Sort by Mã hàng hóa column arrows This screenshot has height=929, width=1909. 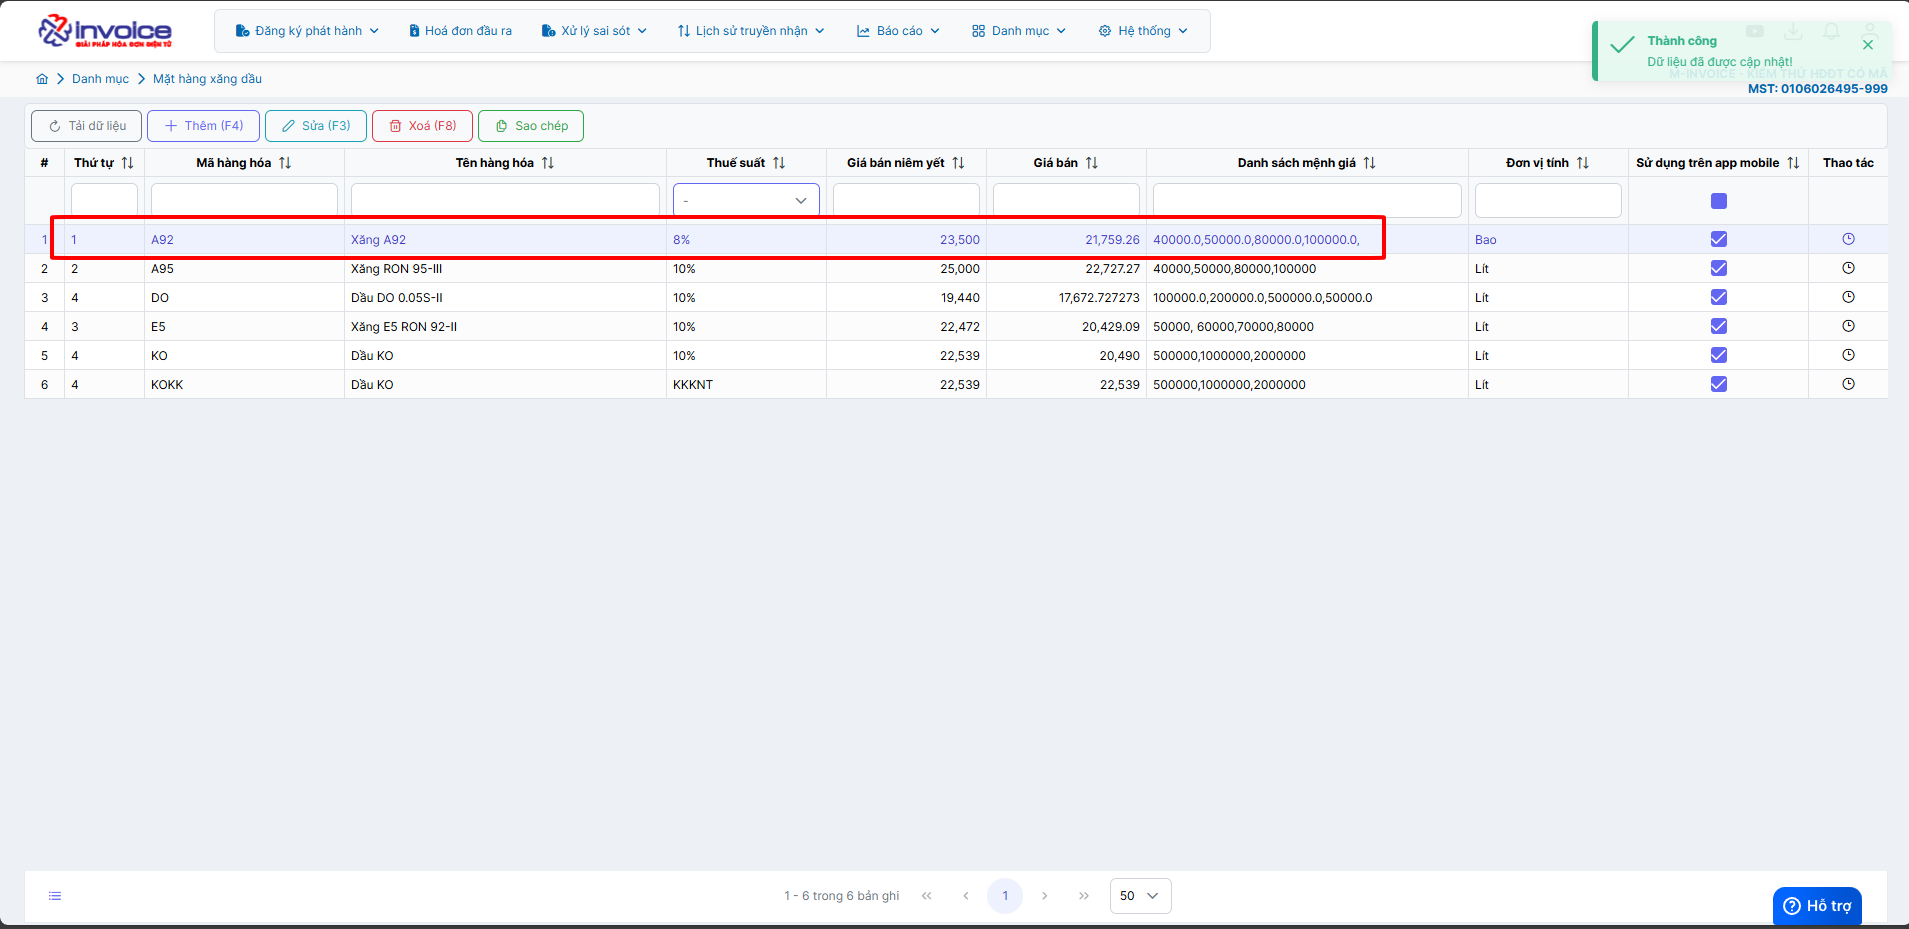285,163
